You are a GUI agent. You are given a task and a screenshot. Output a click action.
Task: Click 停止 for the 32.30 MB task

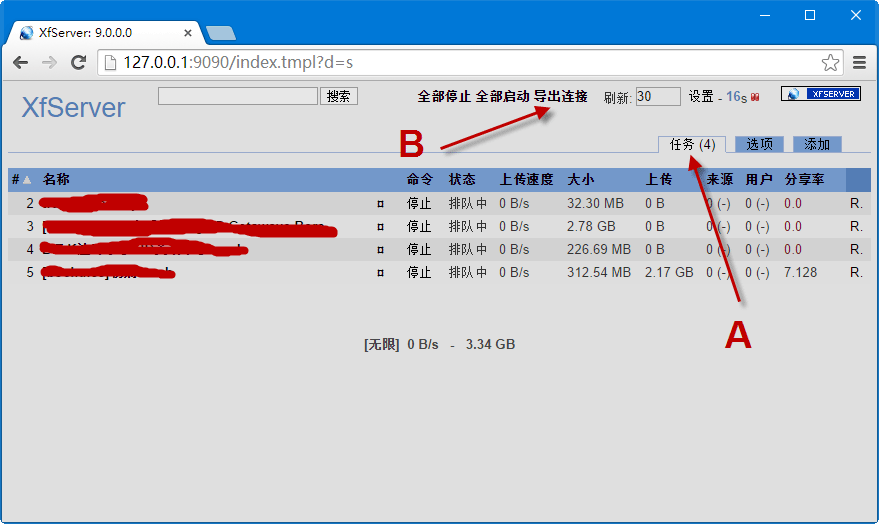(419, 203)
